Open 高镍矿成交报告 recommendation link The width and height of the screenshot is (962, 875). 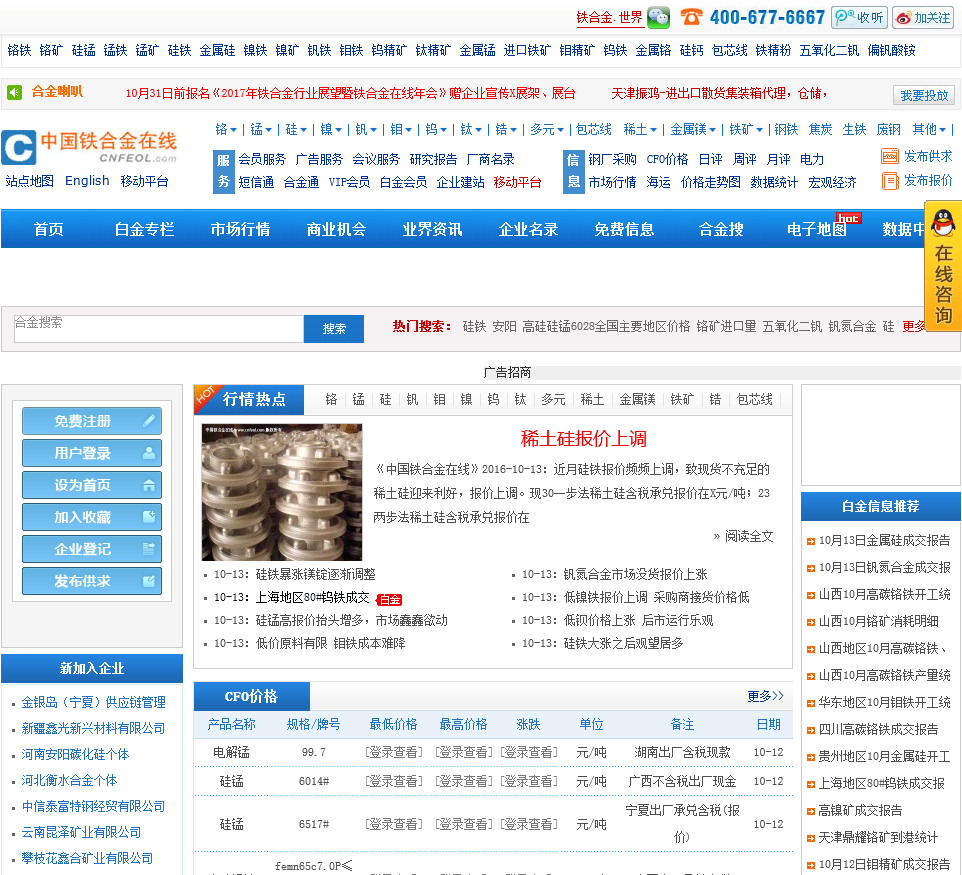coord(860,810)
